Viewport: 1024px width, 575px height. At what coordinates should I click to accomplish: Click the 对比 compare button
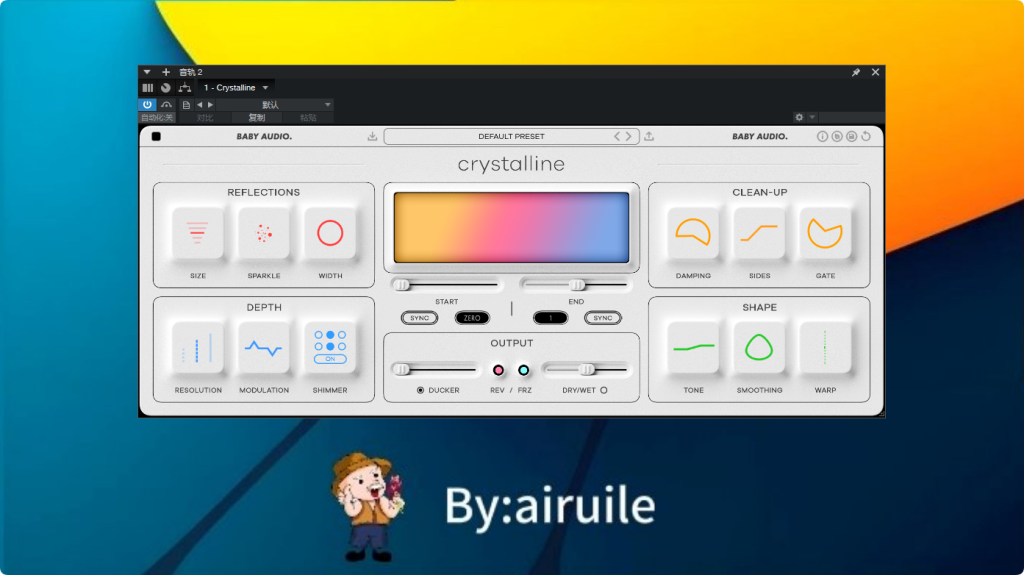[x=205, y=118]
